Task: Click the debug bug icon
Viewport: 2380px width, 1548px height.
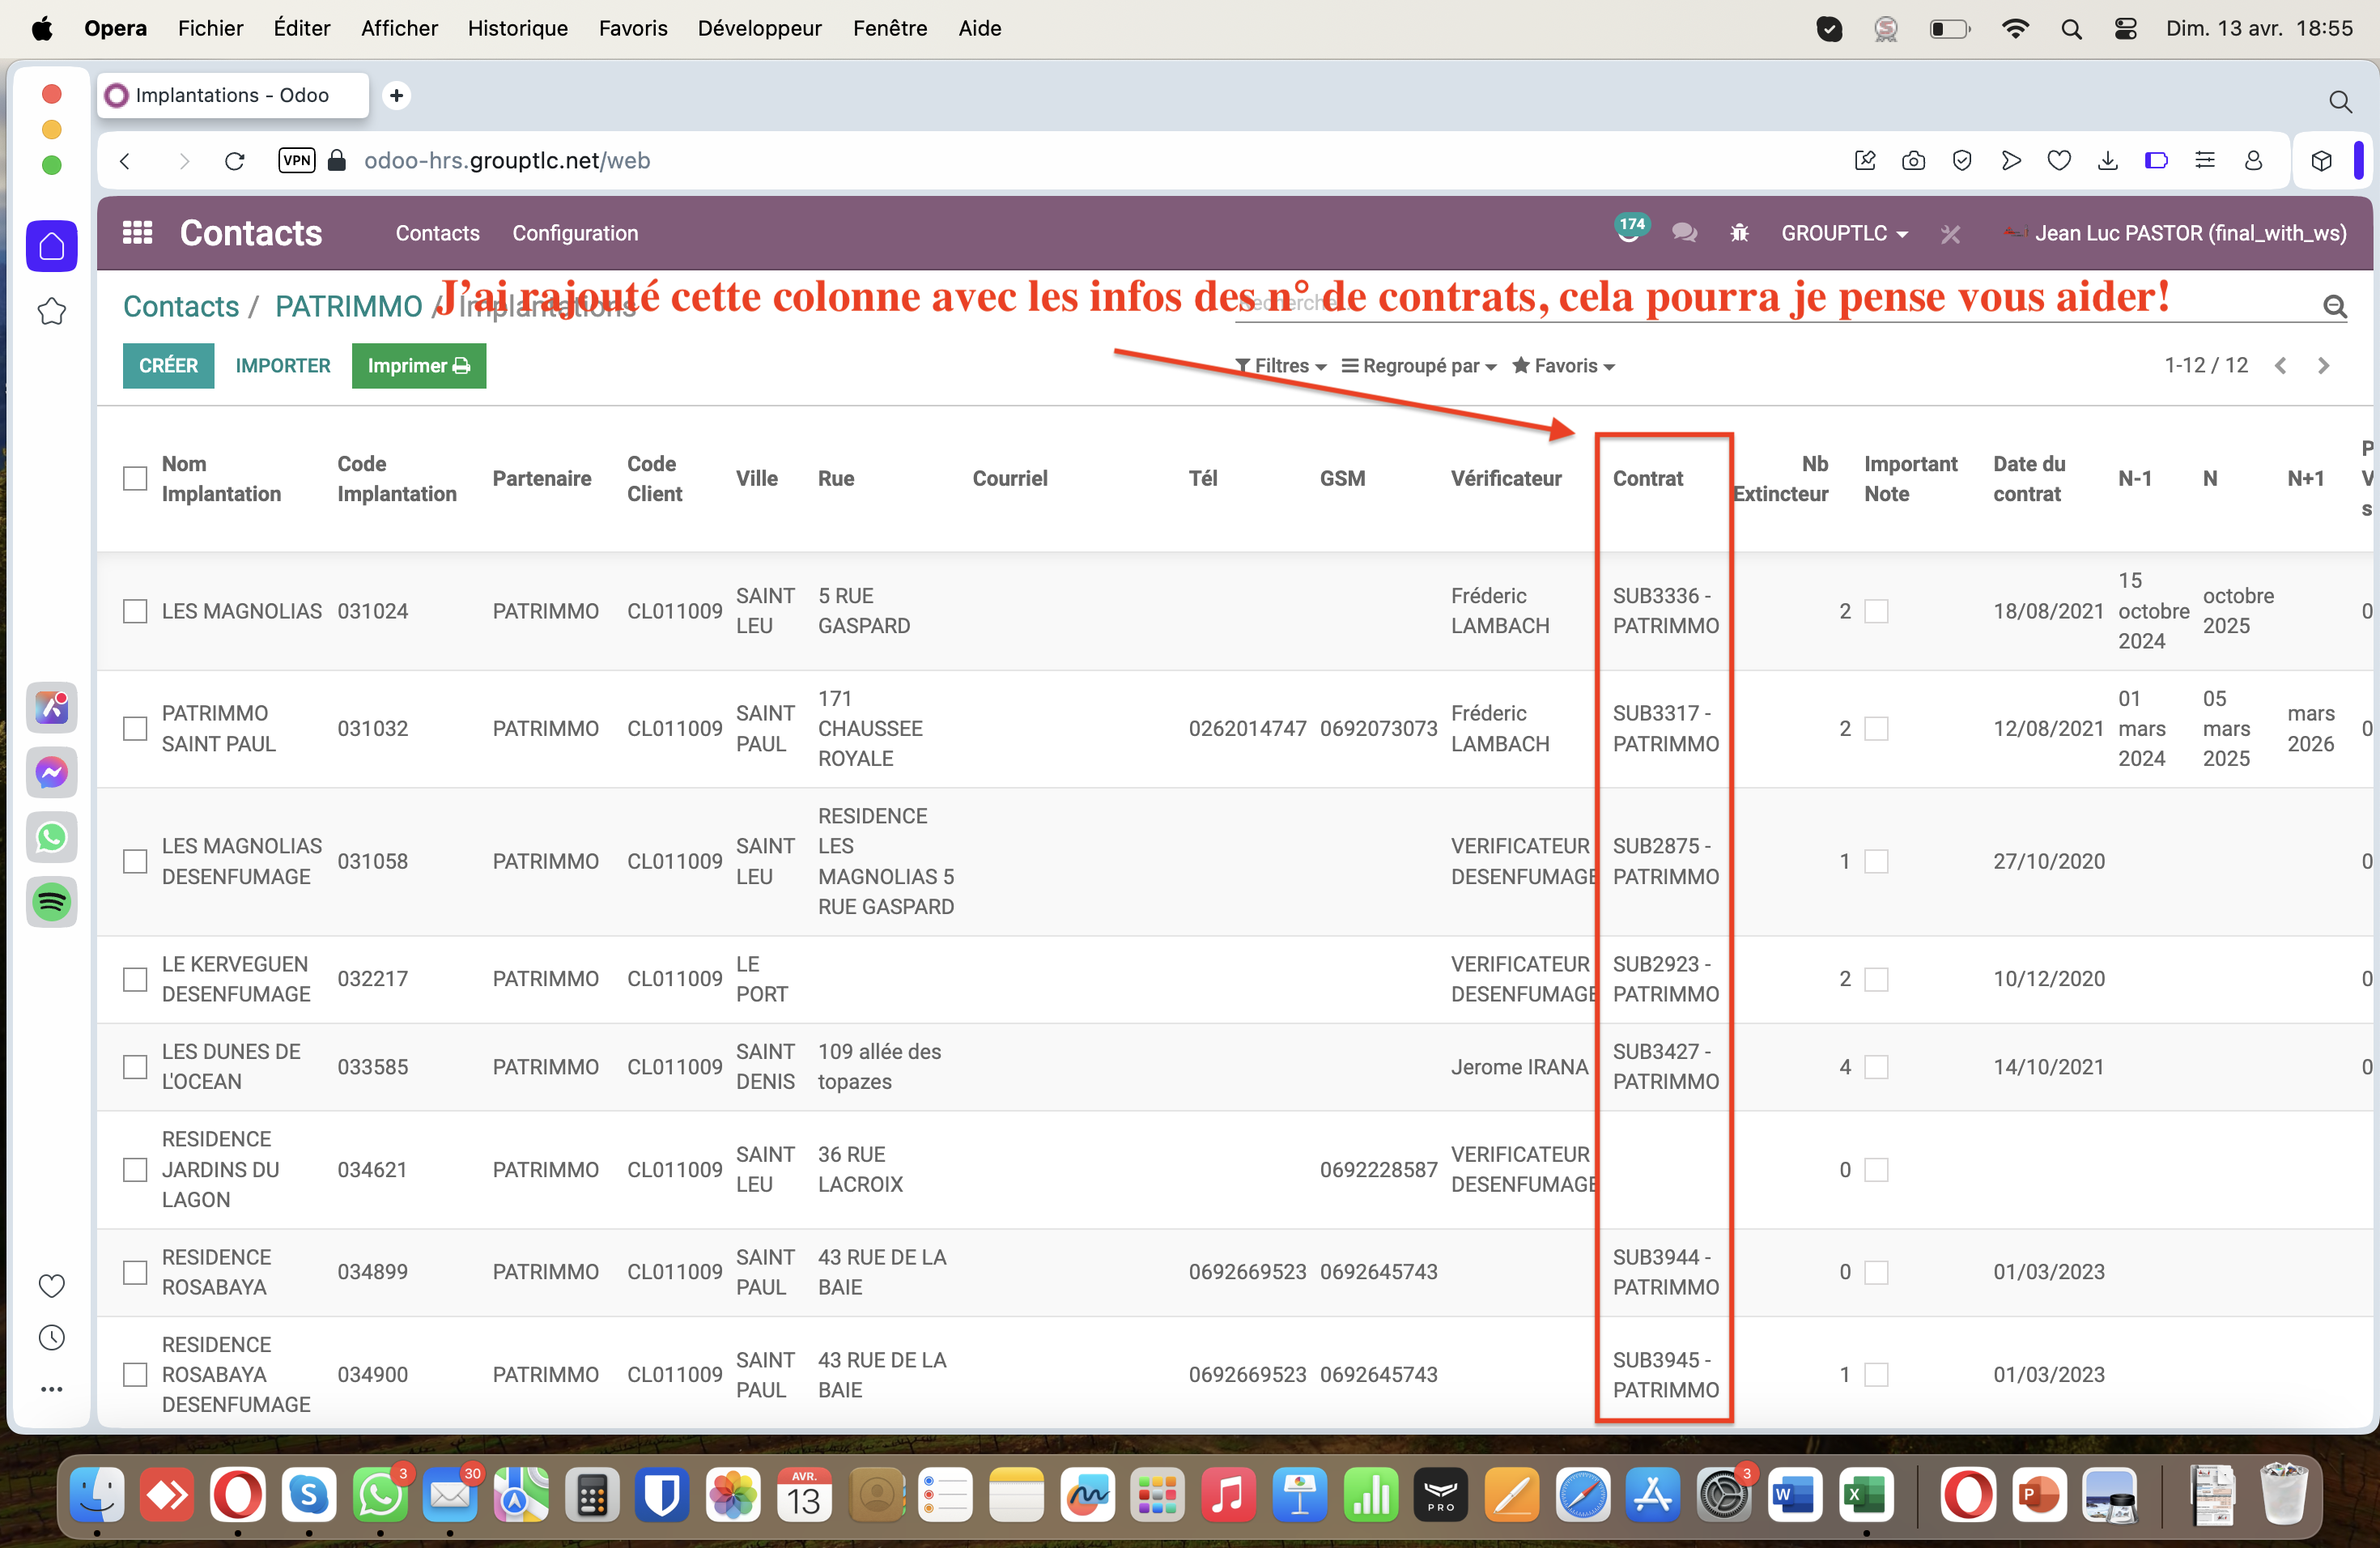Action: tap(1739, 233)
